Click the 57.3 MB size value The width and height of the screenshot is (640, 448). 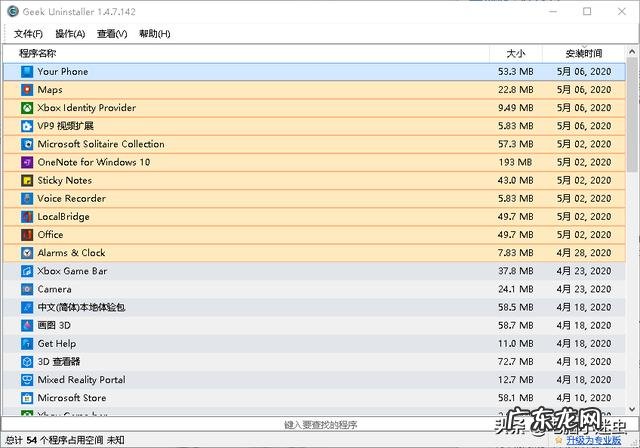coord(516,144)
